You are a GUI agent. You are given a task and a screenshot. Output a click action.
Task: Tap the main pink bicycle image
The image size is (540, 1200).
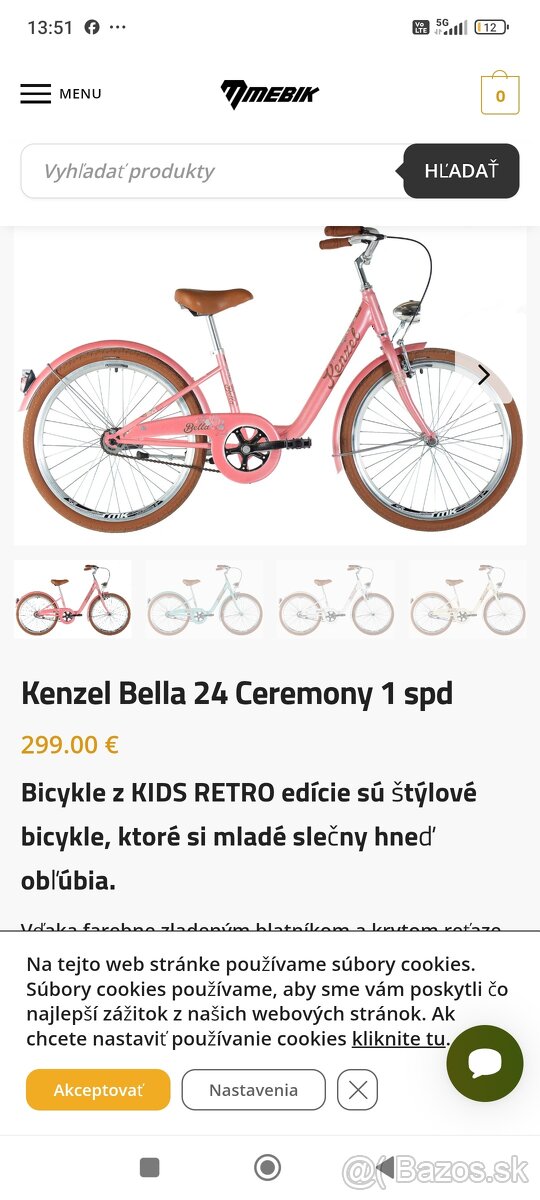click(270, 385)
